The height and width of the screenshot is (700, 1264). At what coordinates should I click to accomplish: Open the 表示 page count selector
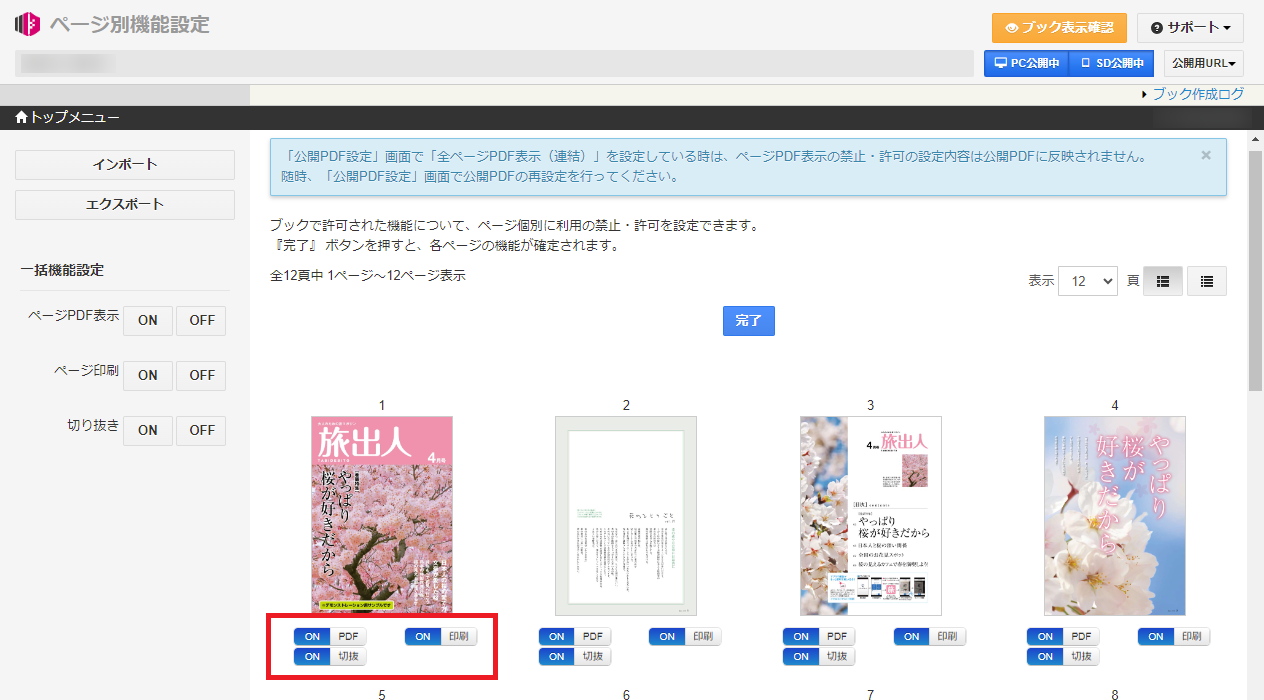pos(1087,281)
